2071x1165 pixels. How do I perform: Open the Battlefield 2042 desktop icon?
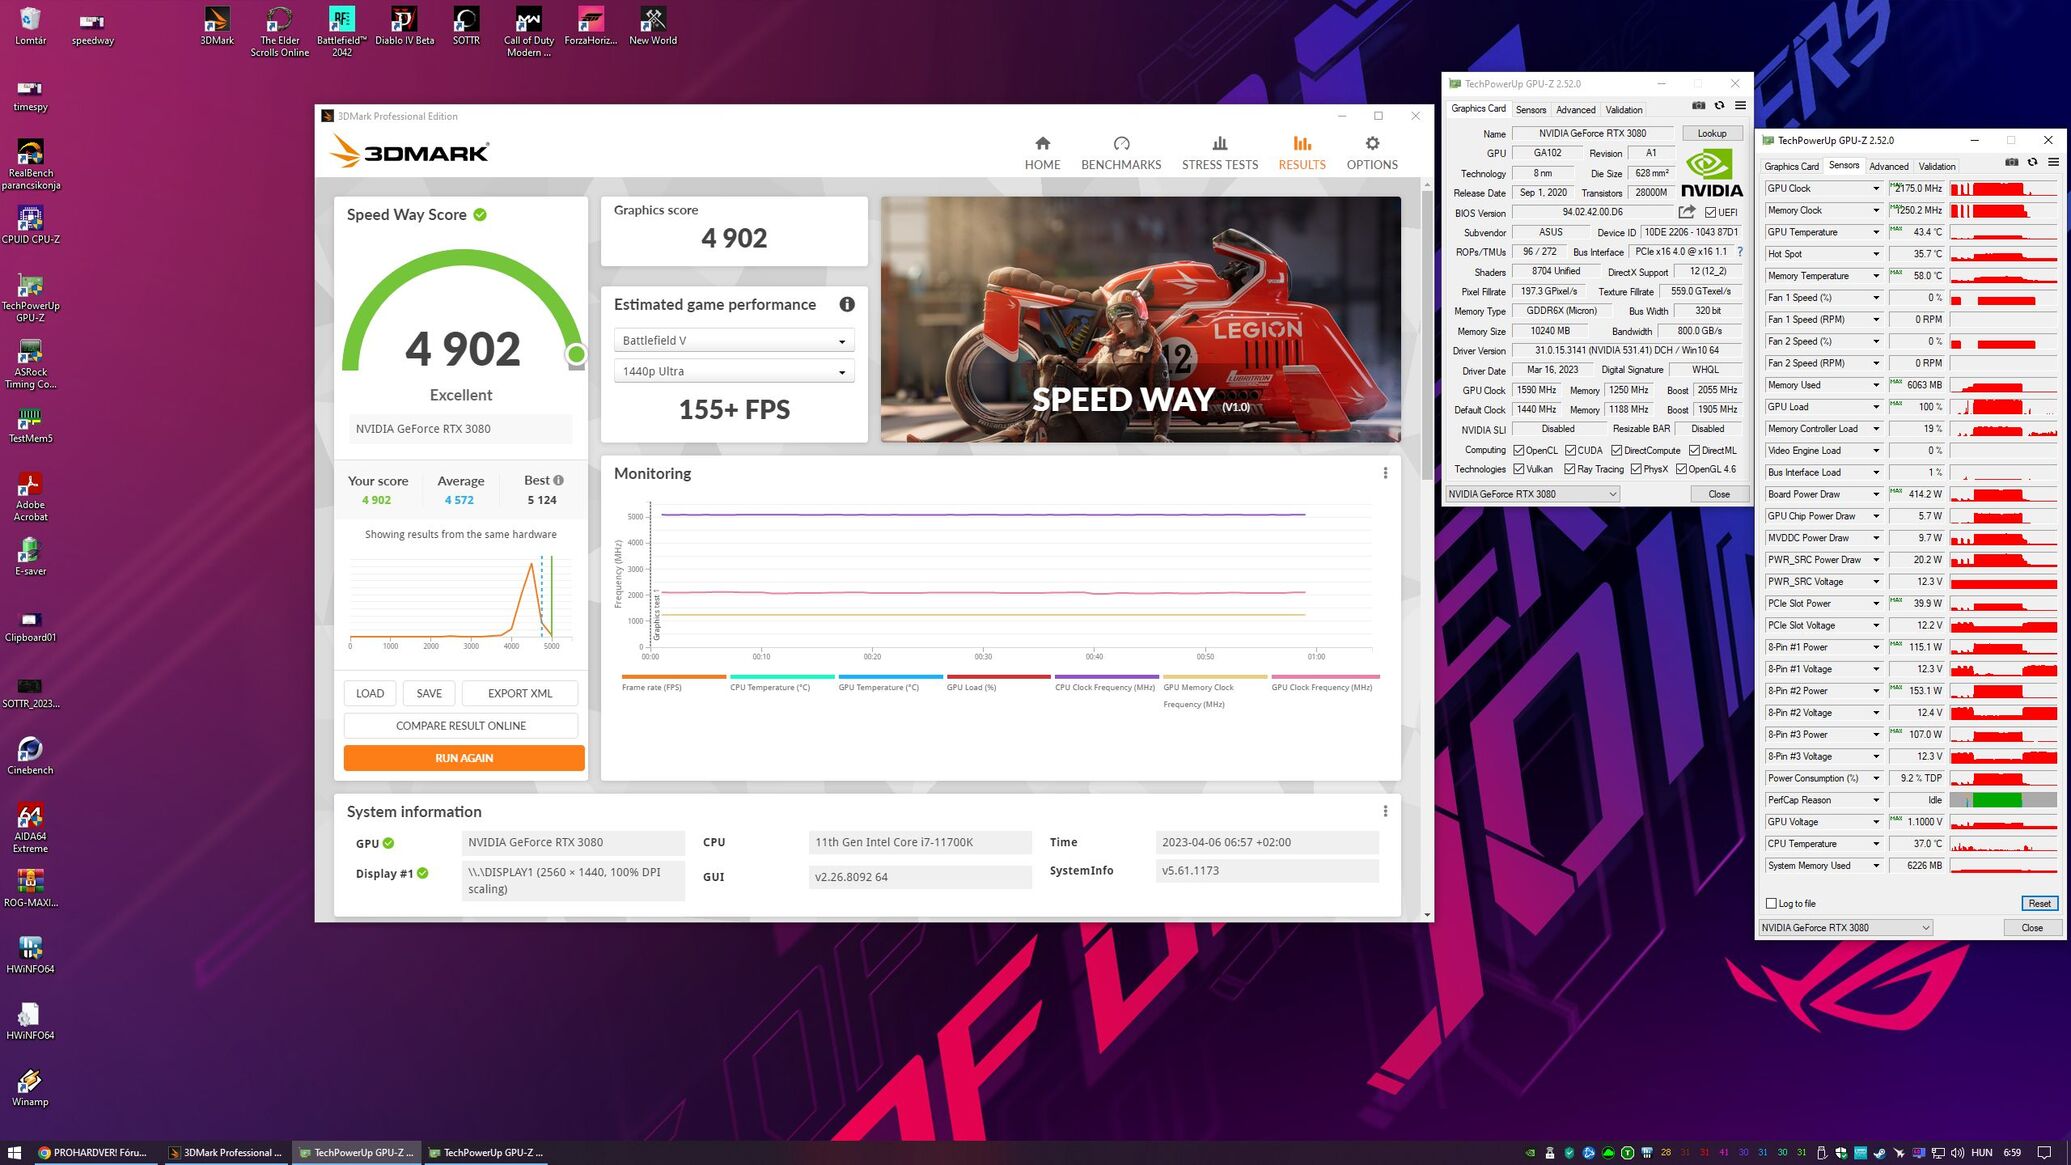click(341, 30)
